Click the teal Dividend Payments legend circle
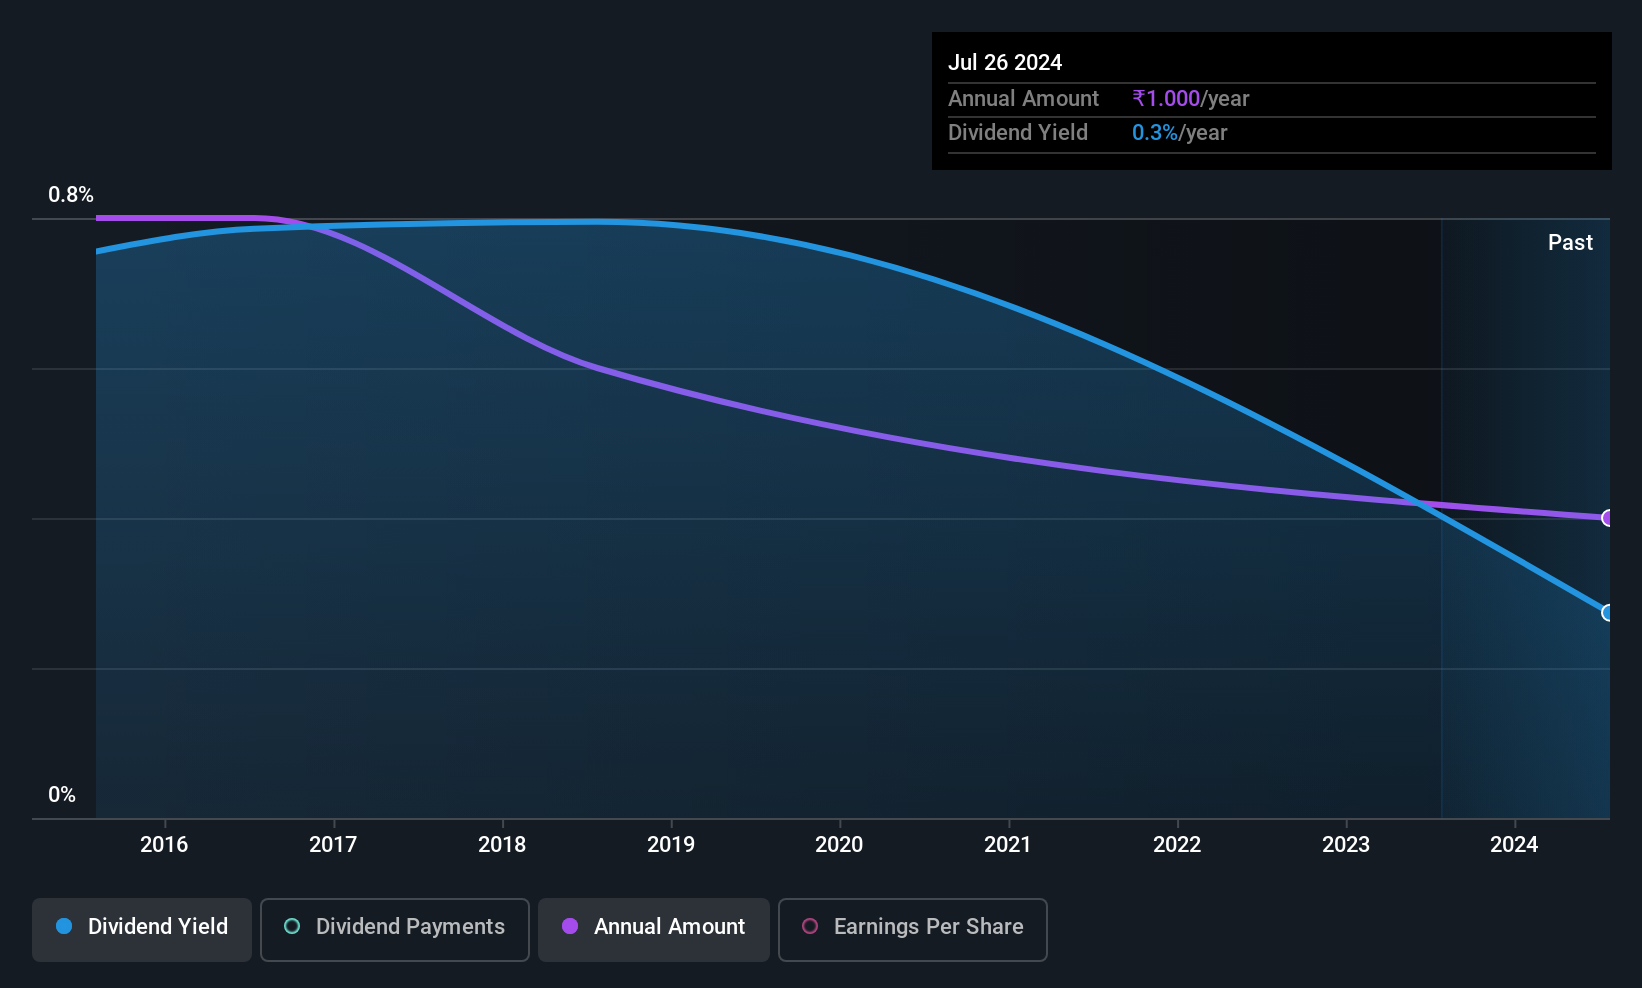 point(292,926)
